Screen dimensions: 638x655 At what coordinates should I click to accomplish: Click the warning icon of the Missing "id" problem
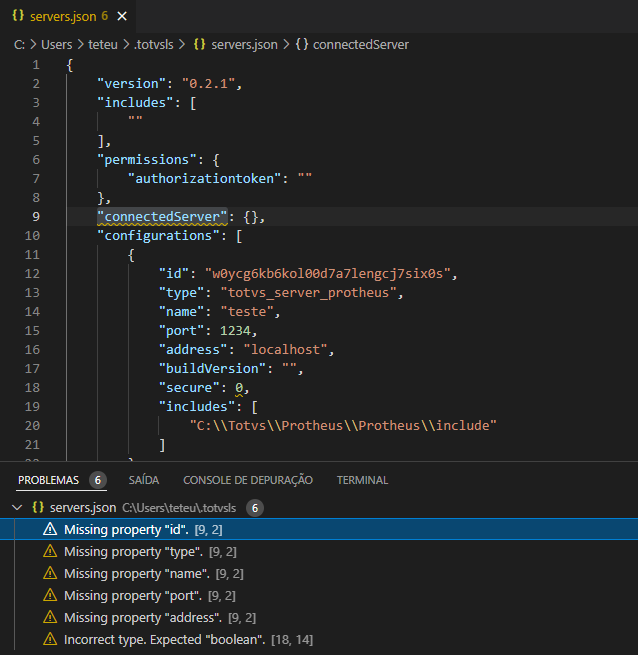tap(50, 529)
